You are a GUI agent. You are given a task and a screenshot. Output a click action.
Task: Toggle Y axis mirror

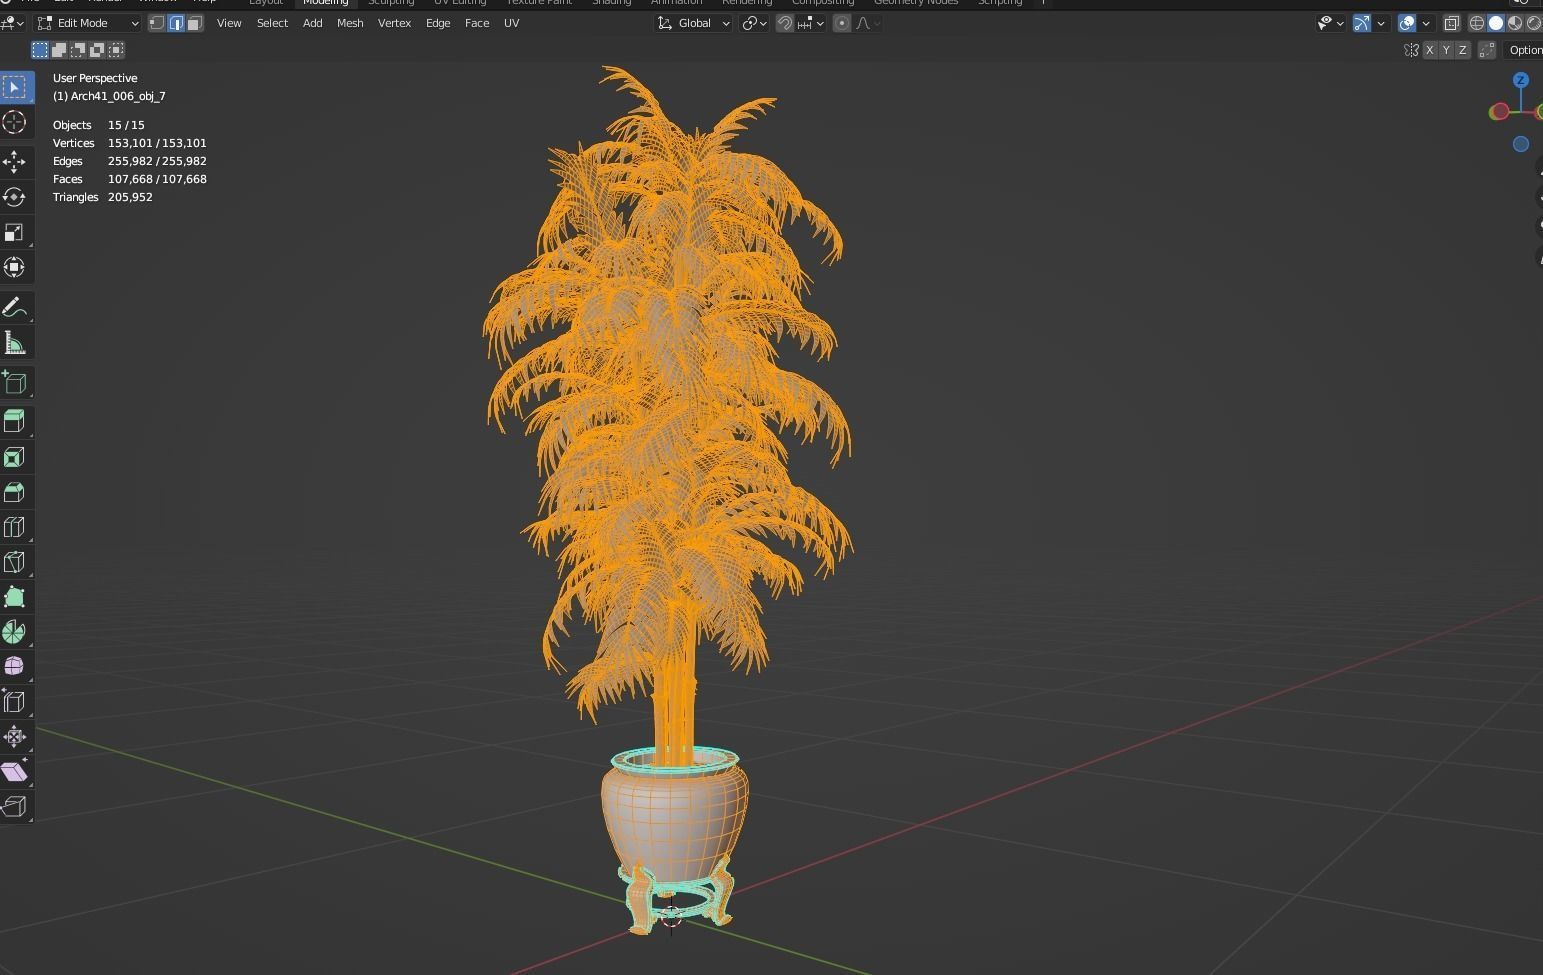click(x=1446, y=50)
